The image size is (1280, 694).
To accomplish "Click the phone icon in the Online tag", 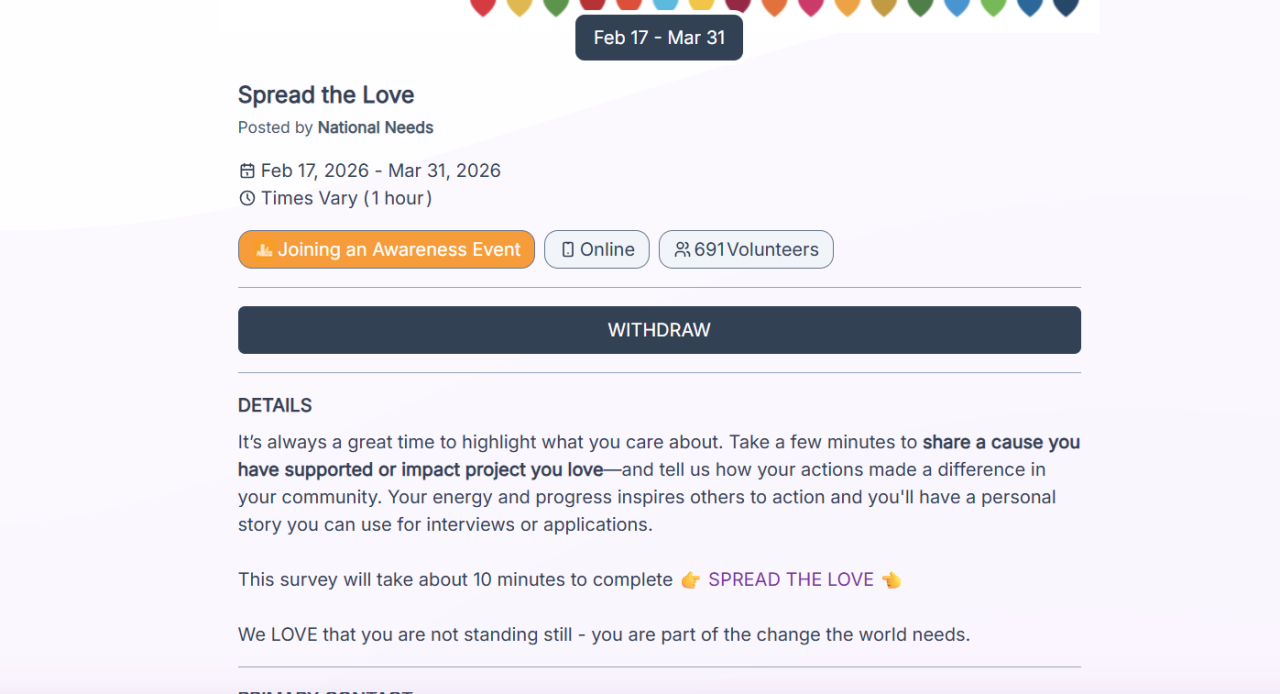I will (568, 250).
